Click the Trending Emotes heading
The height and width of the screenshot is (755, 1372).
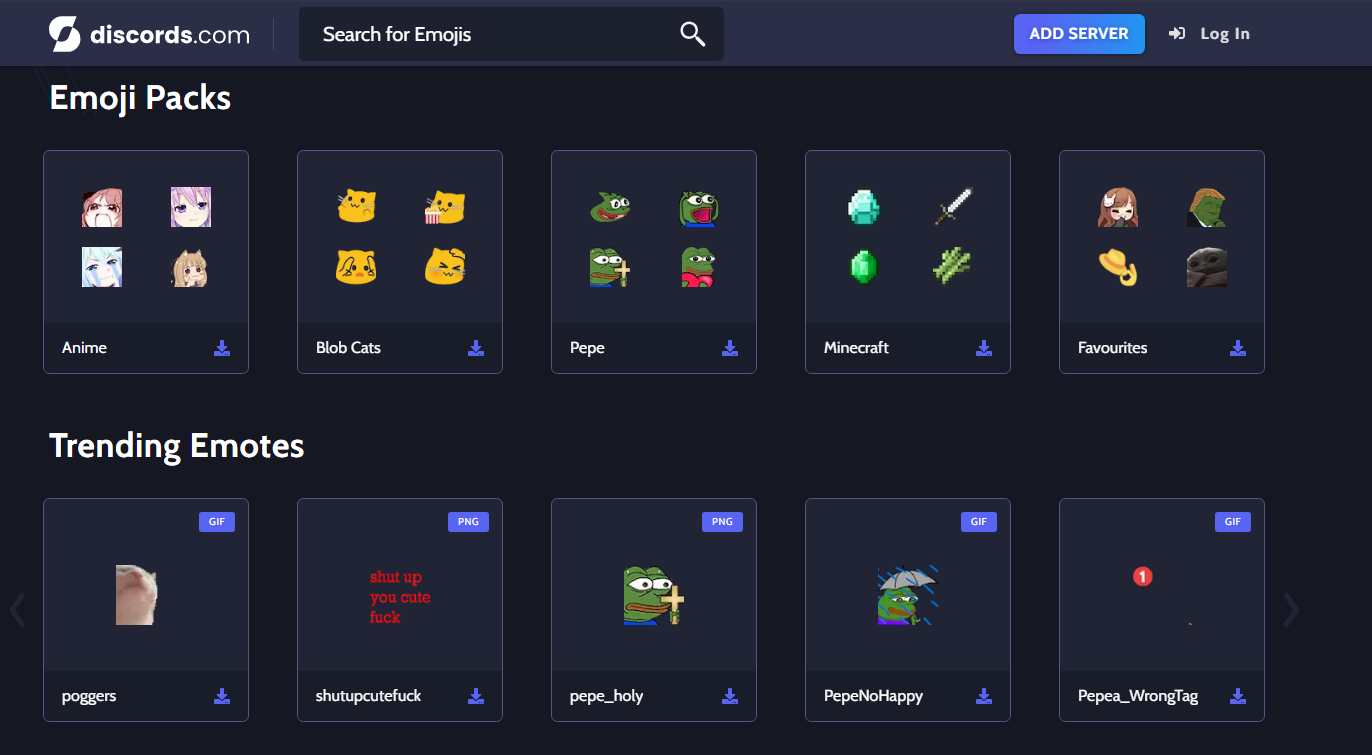tap(177, 446)
